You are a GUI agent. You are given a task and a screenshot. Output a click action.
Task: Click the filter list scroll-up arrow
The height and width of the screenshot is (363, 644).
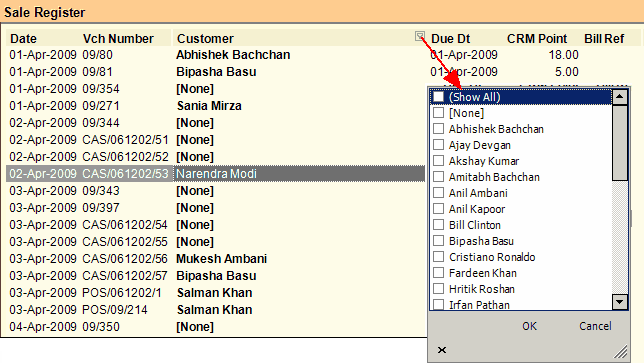tap(619, 97)
